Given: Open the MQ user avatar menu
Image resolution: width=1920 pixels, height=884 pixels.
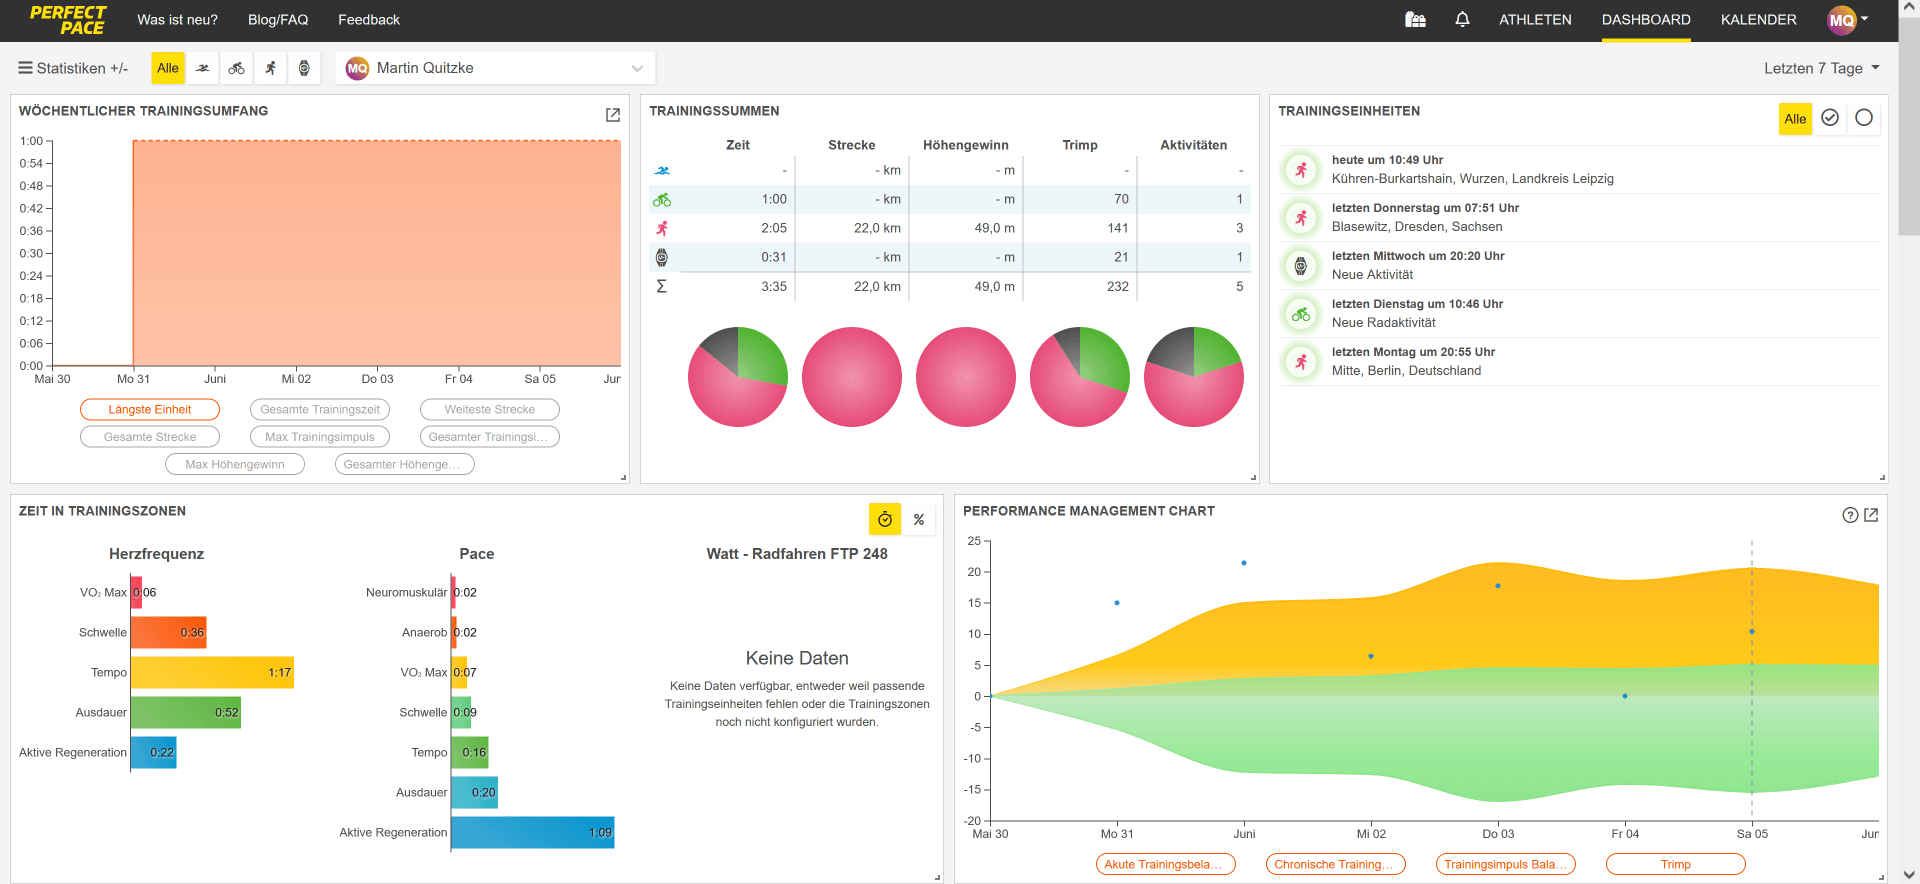Looking at the screenshot, I should coord(1847,19).
